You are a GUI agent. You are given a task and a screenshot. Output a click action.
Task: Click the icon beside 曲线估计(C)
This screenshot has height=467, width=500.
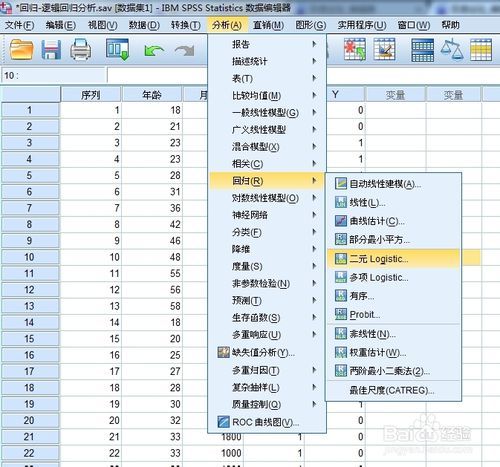341,221
